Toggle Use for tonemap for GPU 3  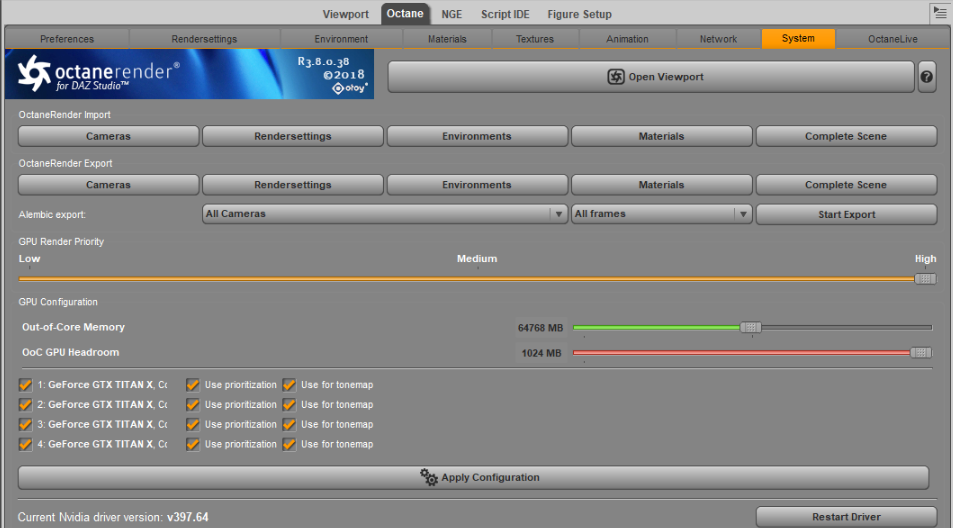click(289, 424)
